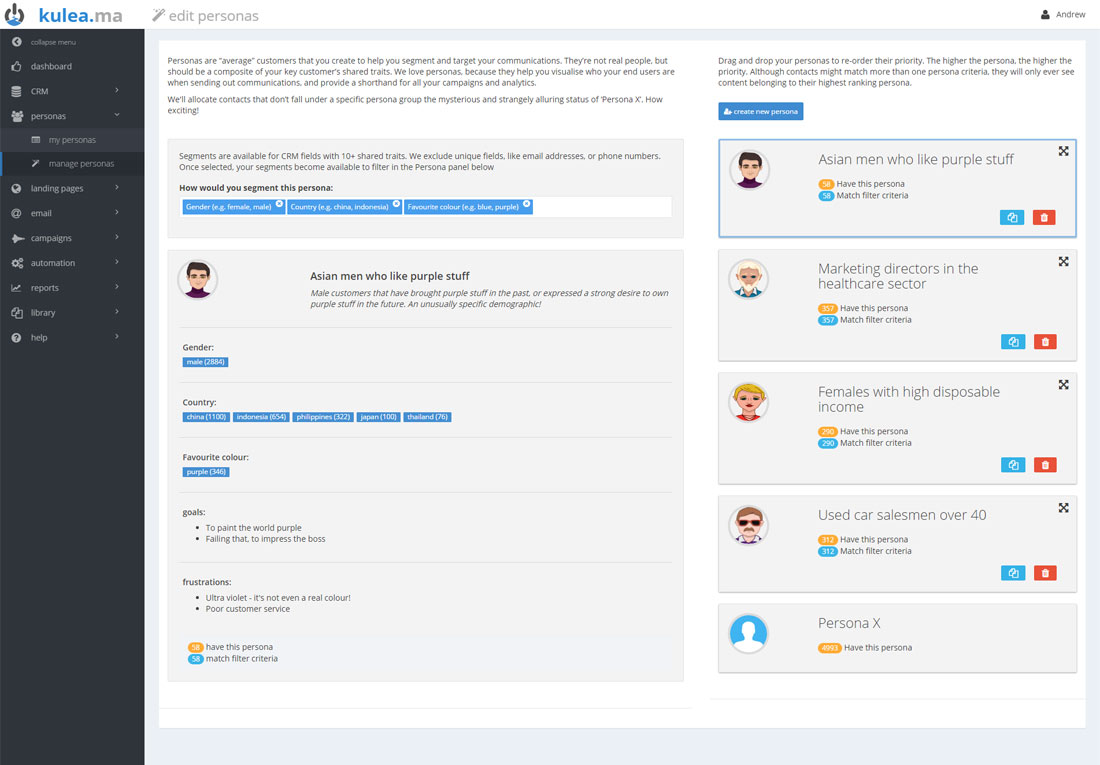Copy the Used car salesmen over 40 persona
The image size is (1100, 765).
pos(1012,573)
